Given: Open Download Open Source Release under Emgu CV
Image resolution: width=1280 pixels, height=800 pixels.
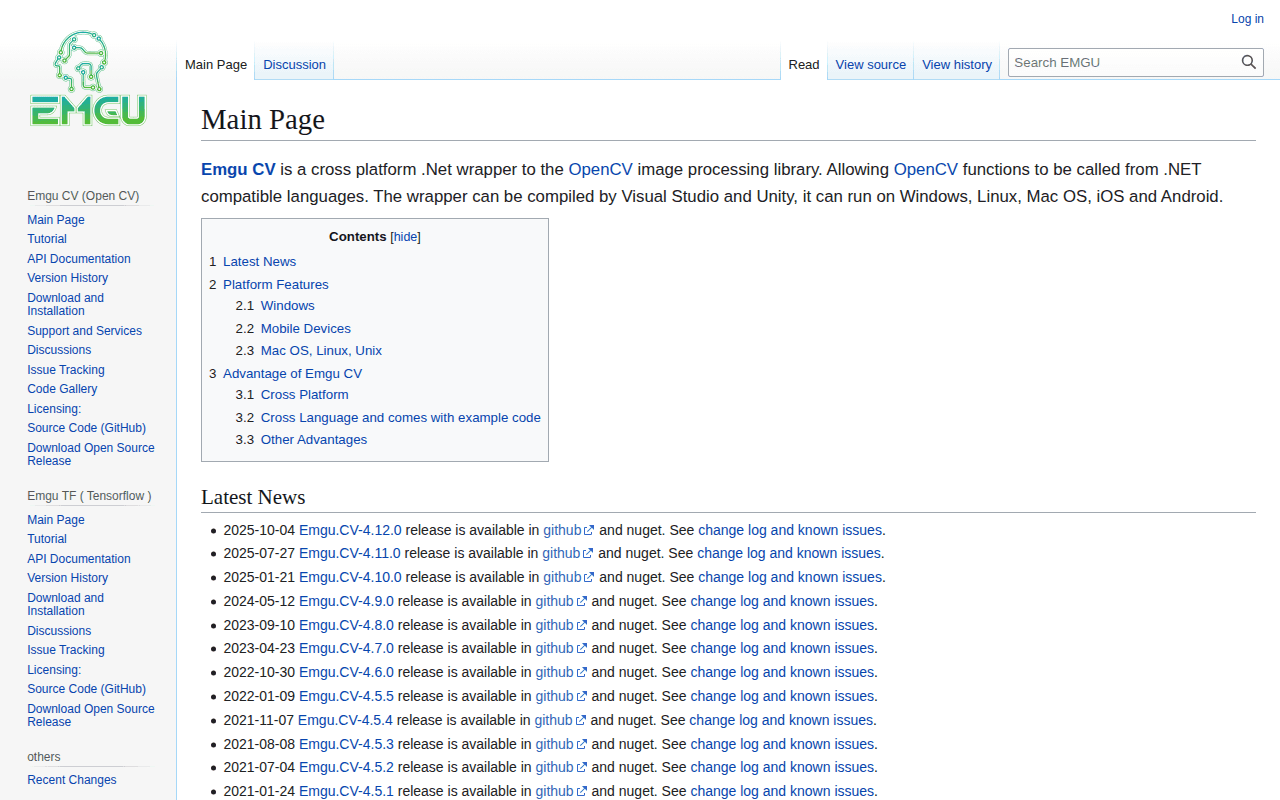Looking at the screenshot, I should pyautogui.click(x=91, y=454).
